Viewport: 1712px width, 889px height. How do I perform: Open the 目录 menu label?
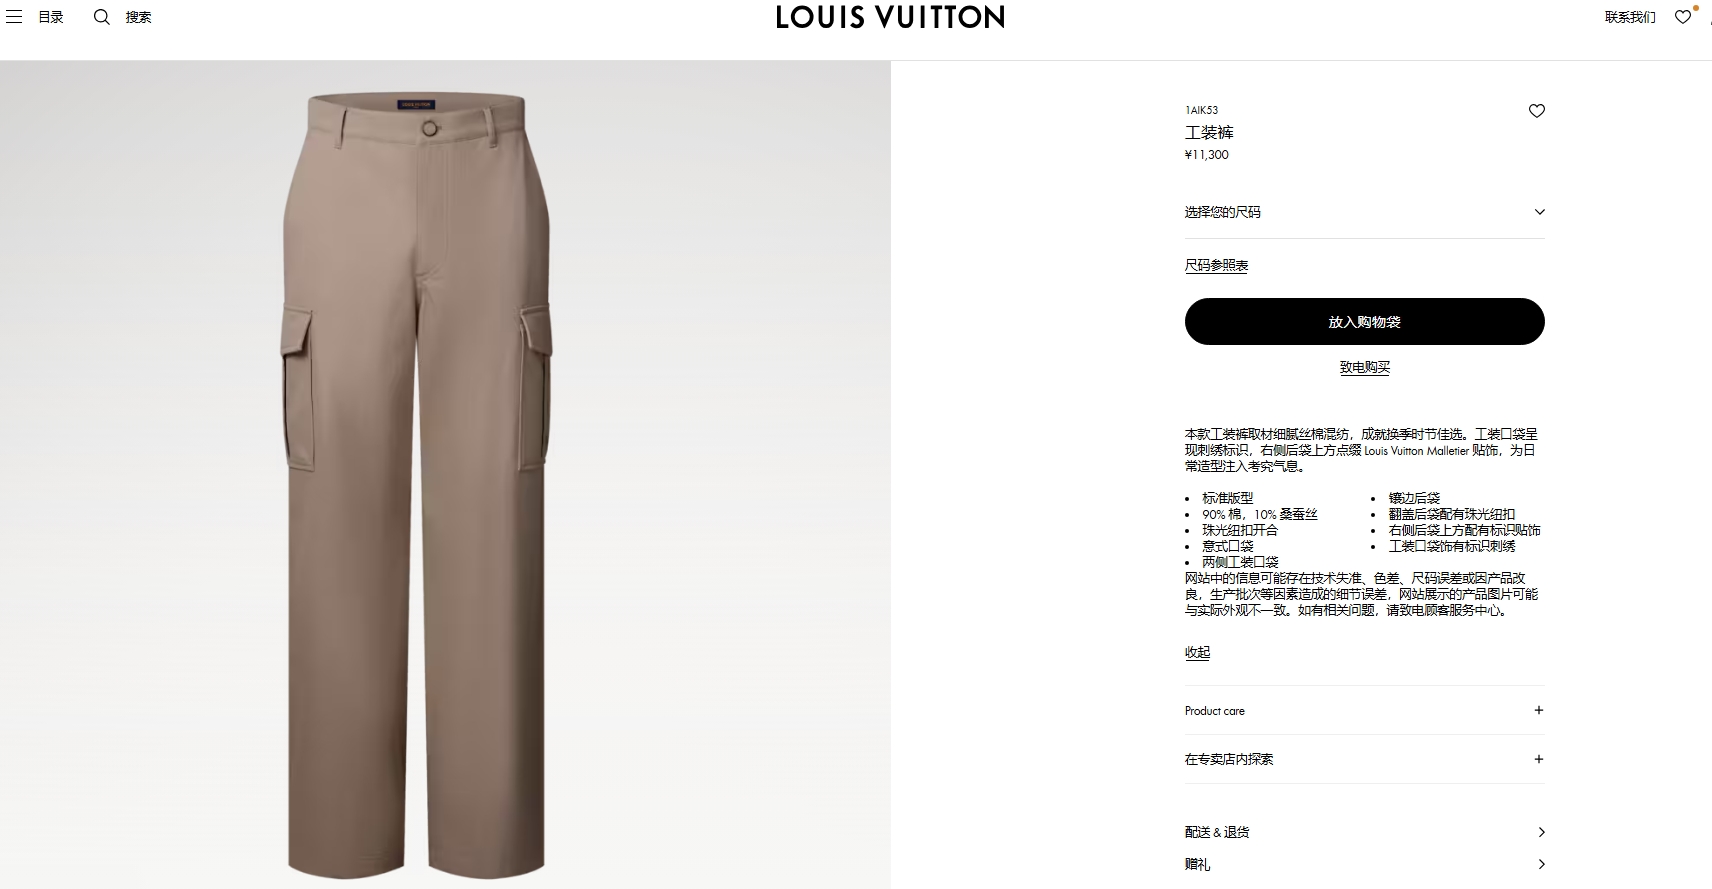pyautogui.click(x=51, y=17)
